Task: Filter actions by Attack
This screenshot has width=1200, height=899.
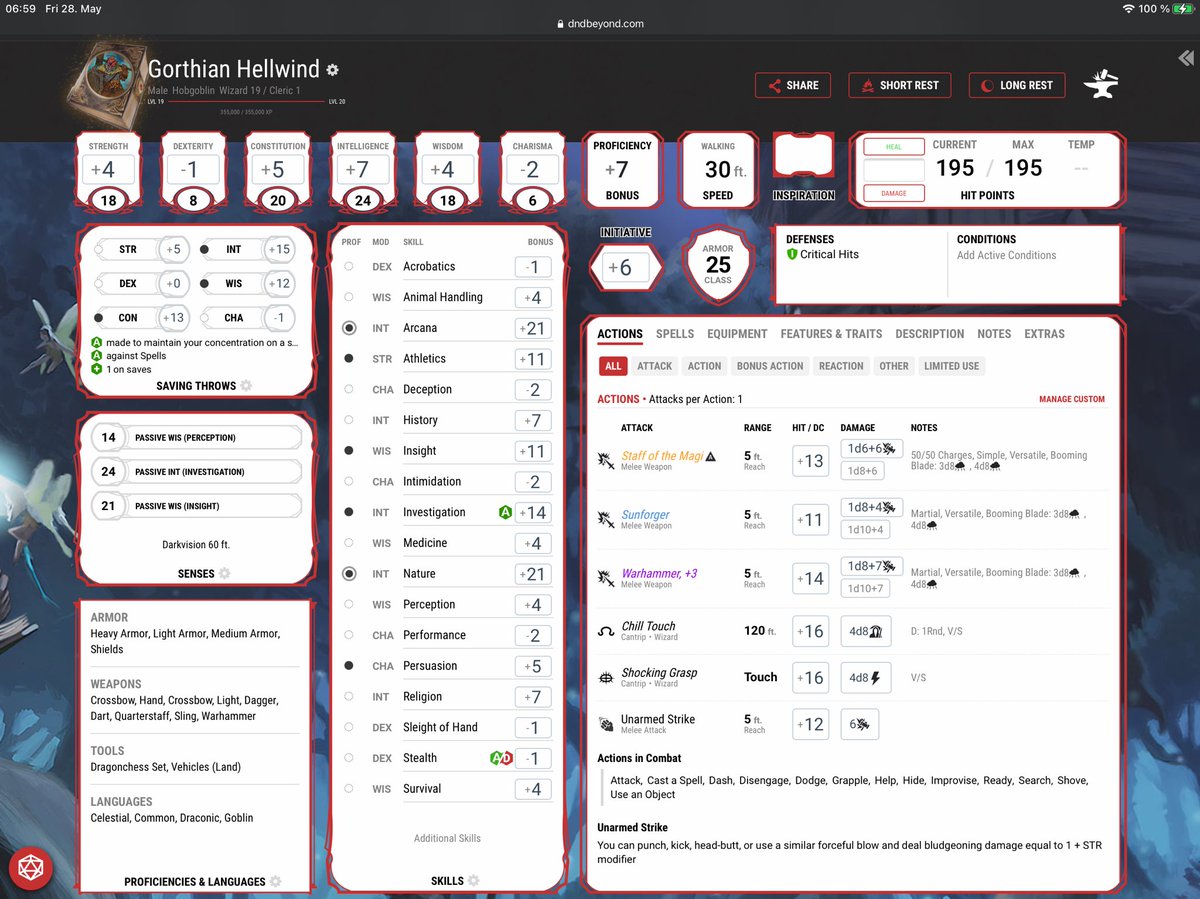Action: point(655,366)
